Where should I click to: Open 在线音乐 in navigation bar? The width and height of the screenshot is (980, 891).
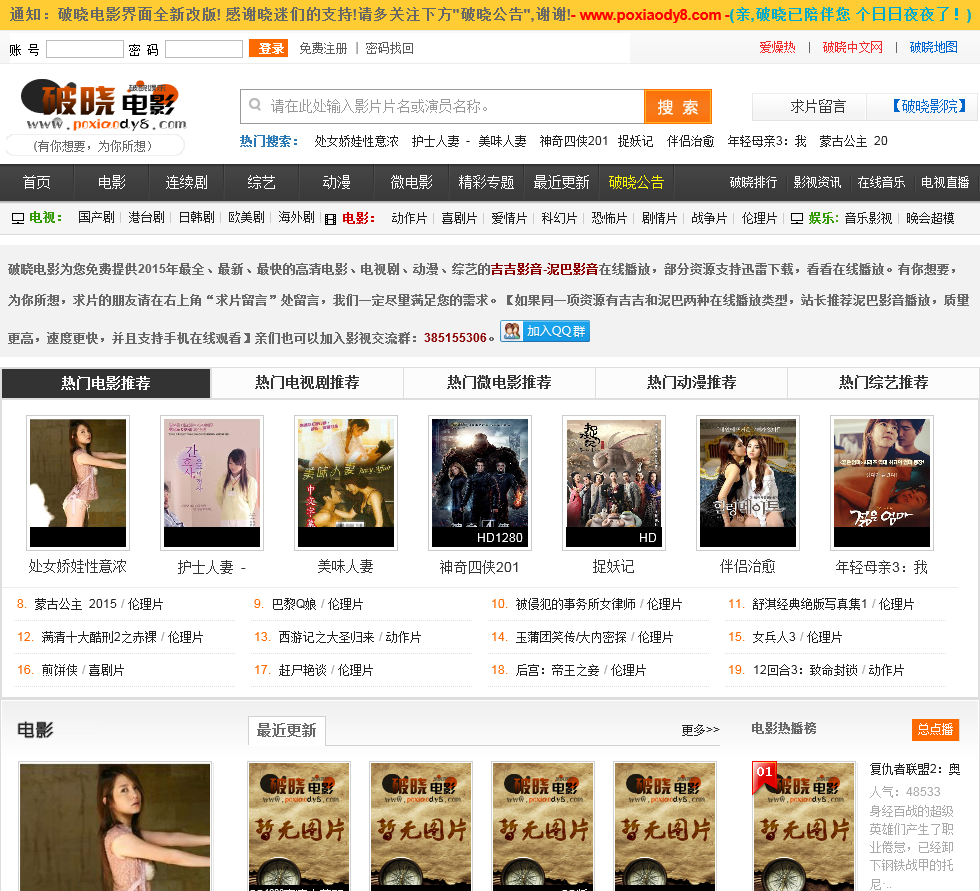tap(881, 182)
